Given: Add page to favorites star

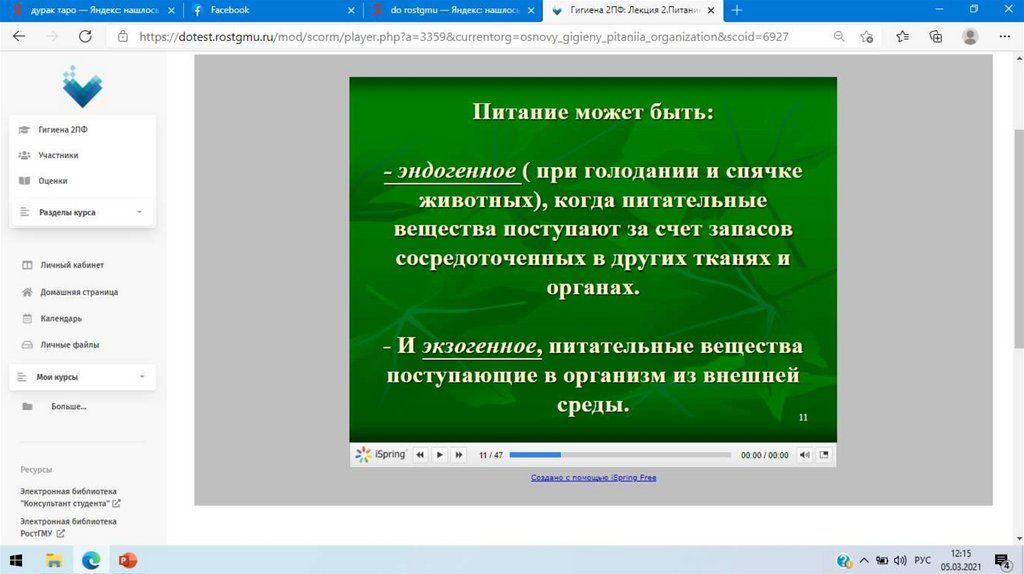Looking at the screenshot, I should [867, 37].
